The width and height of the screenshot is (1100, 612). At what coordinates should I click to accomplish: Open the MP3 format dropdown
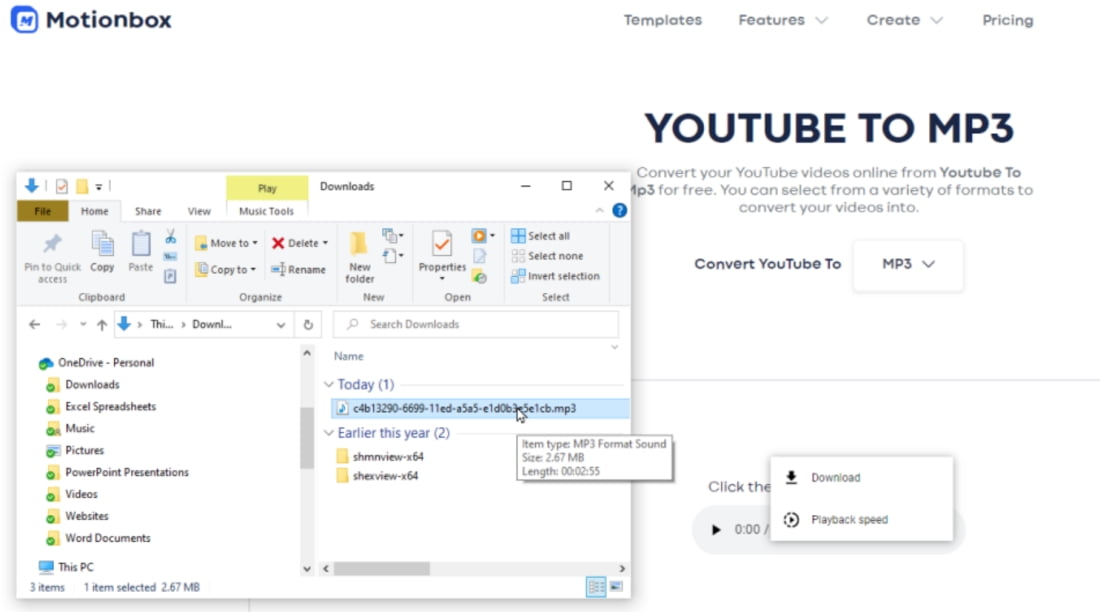[908, 265]
